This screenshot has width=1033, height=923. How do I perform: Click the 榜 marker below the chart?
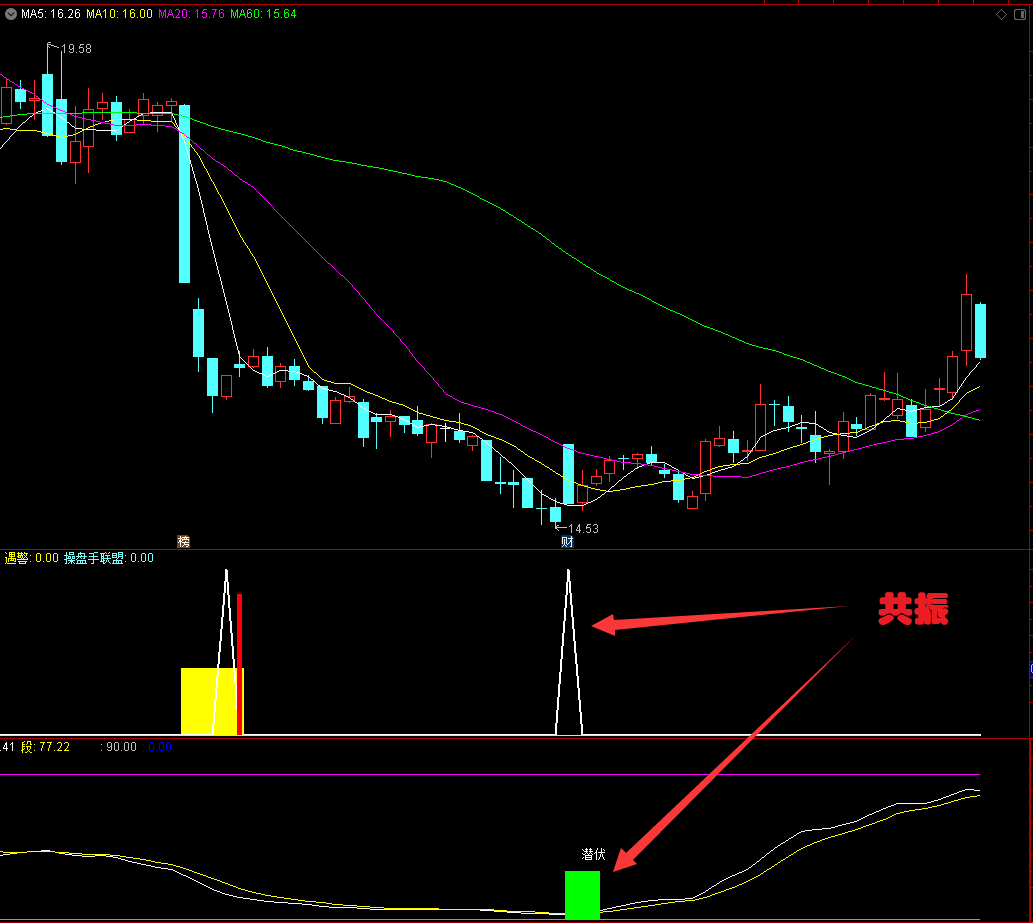[x=184, y=541]
